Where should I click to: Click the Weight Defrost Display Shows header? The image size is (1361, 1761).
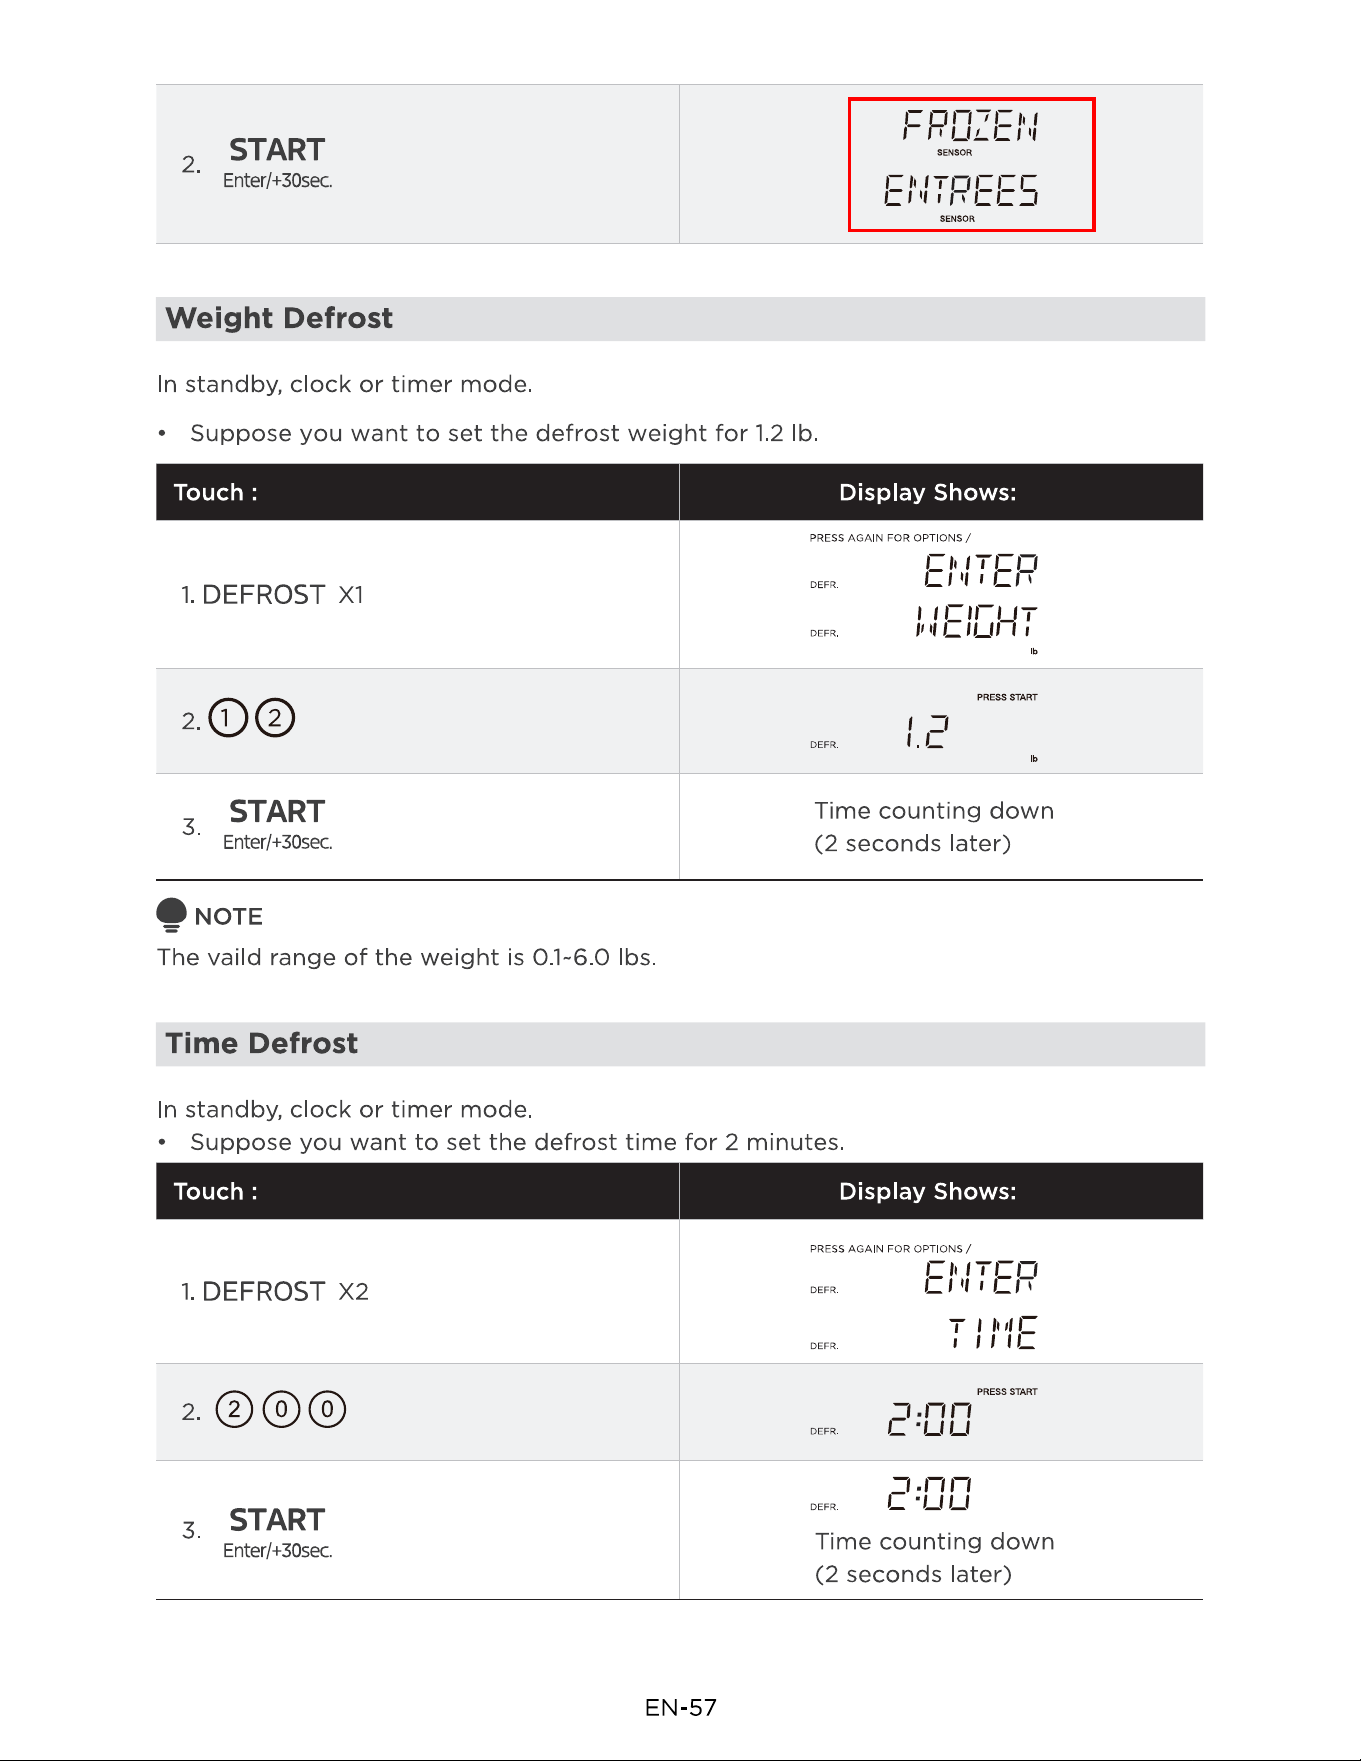(x=927, y=492)
